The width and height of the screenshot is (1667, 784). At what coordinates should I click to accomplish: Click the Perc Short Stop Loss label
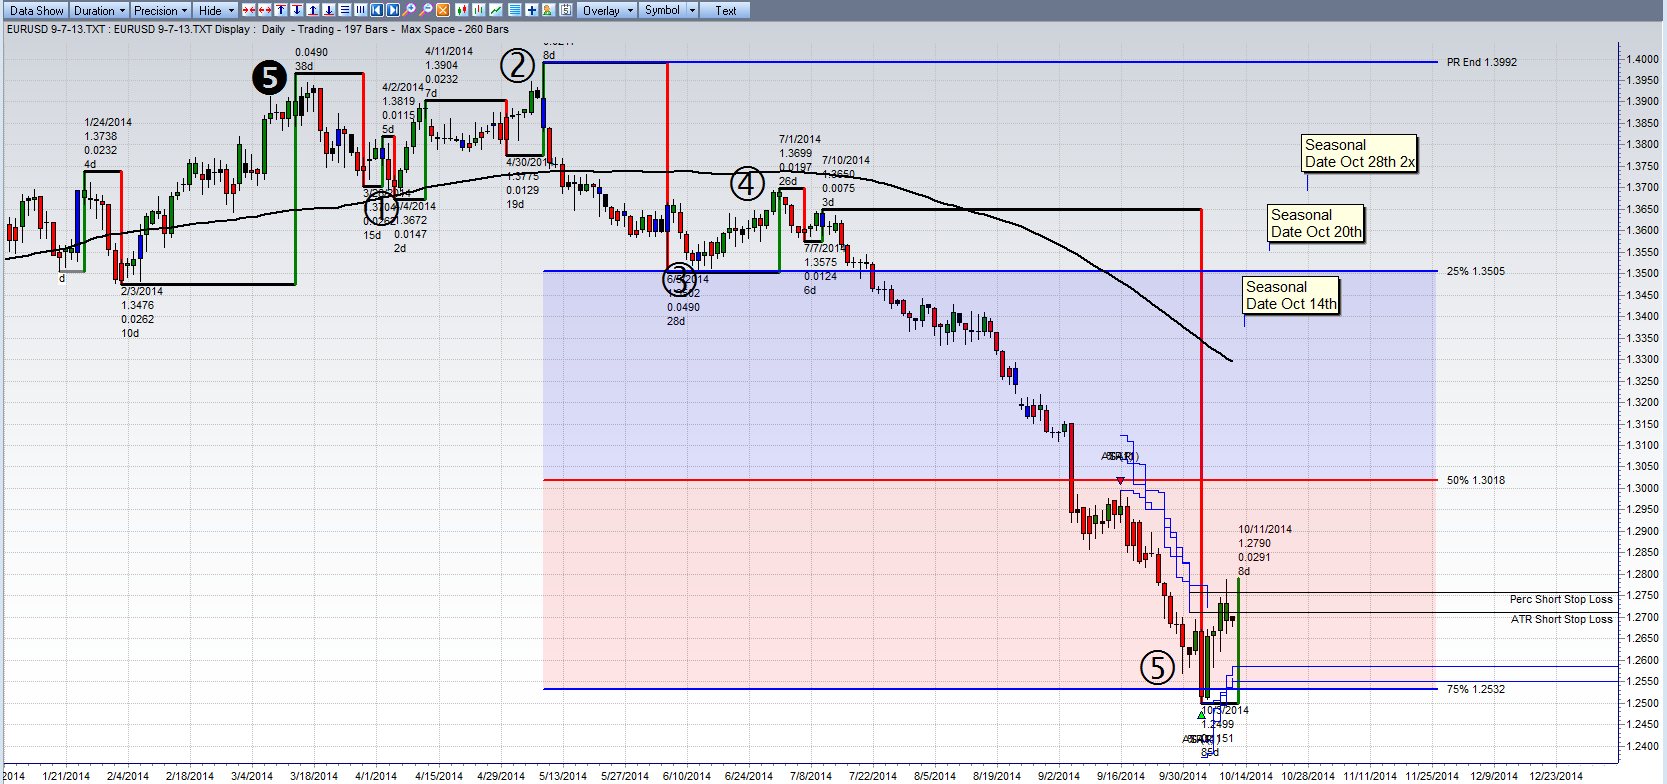coord(1561,599)
